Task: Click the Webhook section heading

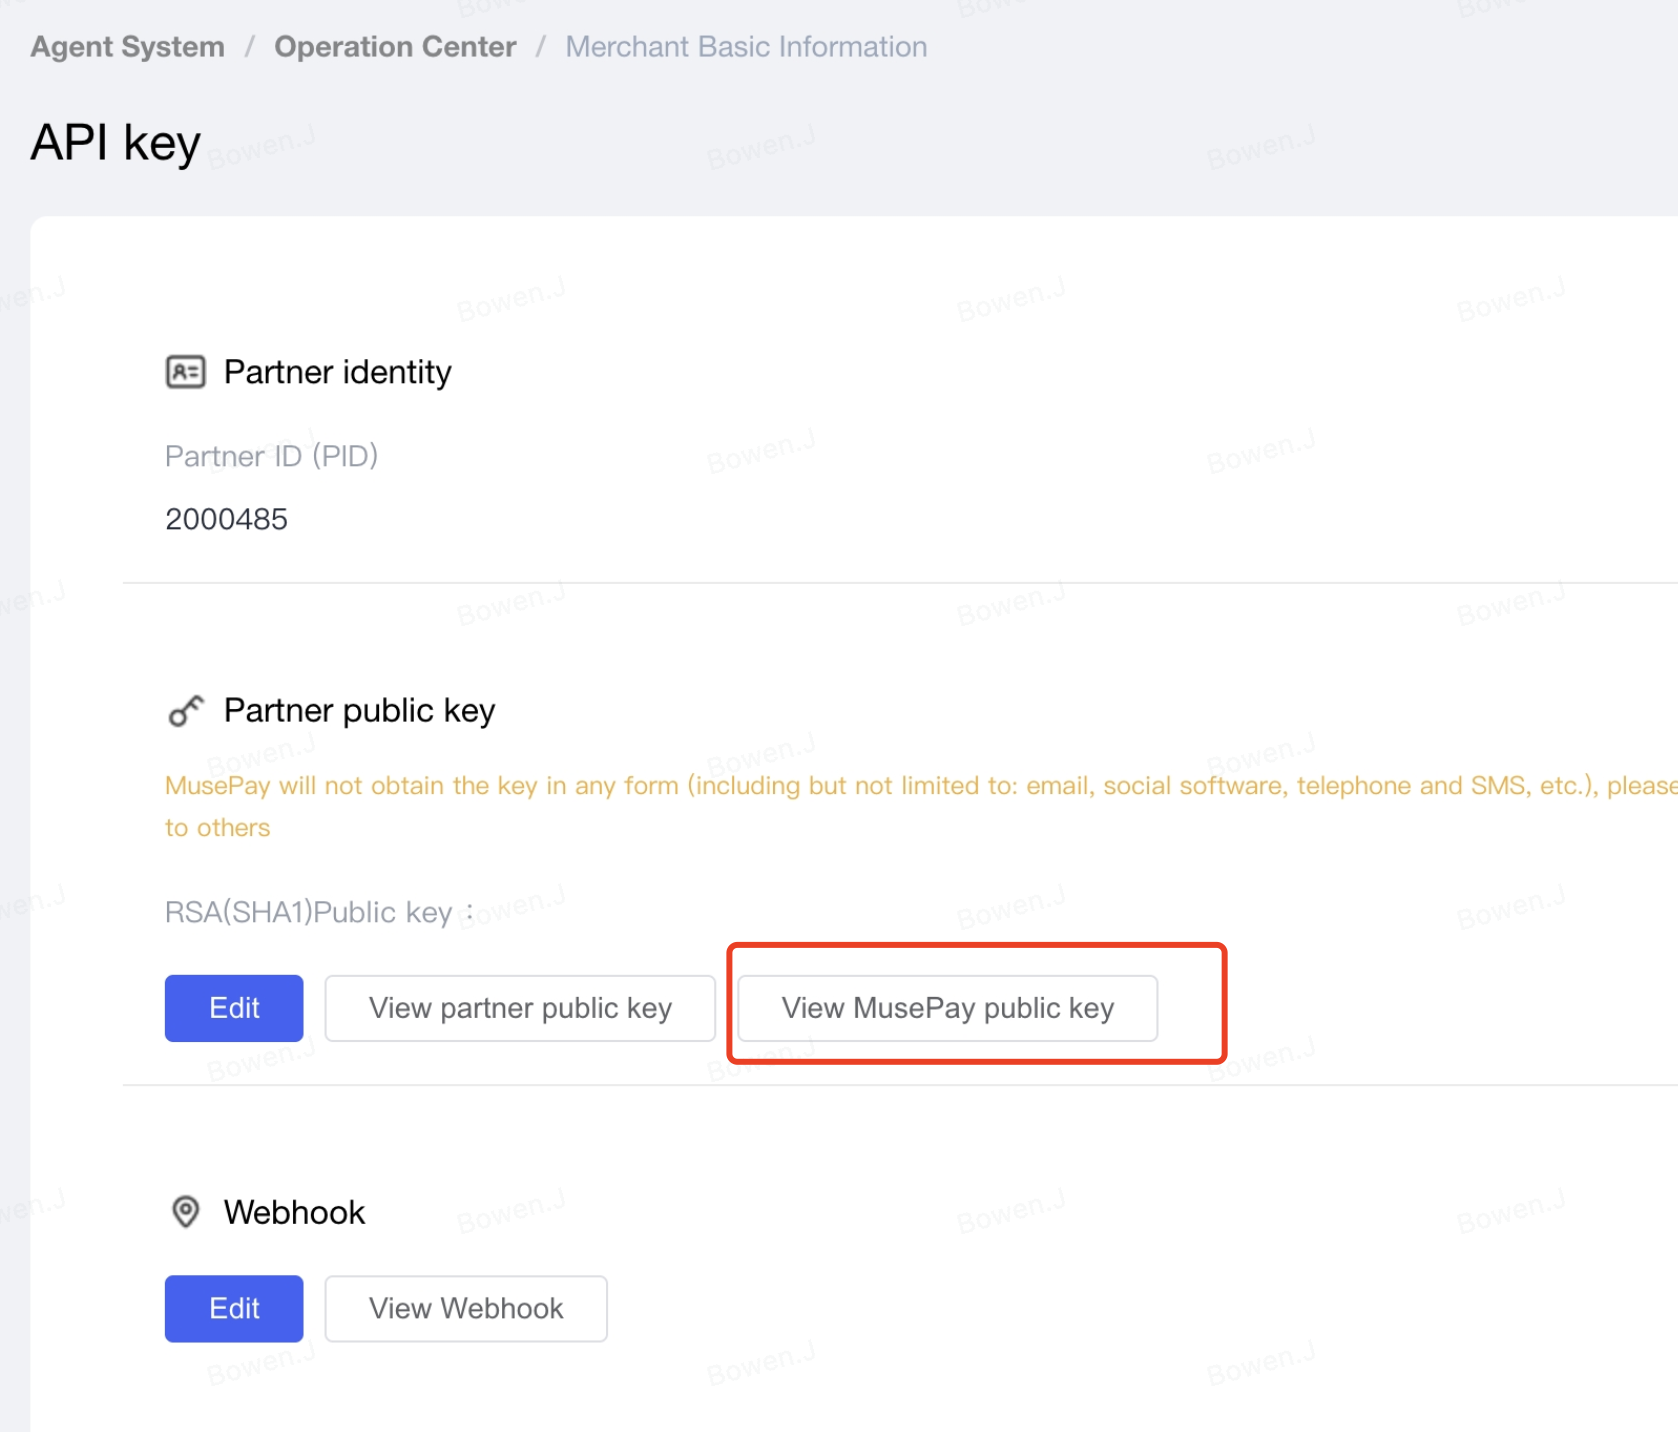Action: click(294, 1212)
